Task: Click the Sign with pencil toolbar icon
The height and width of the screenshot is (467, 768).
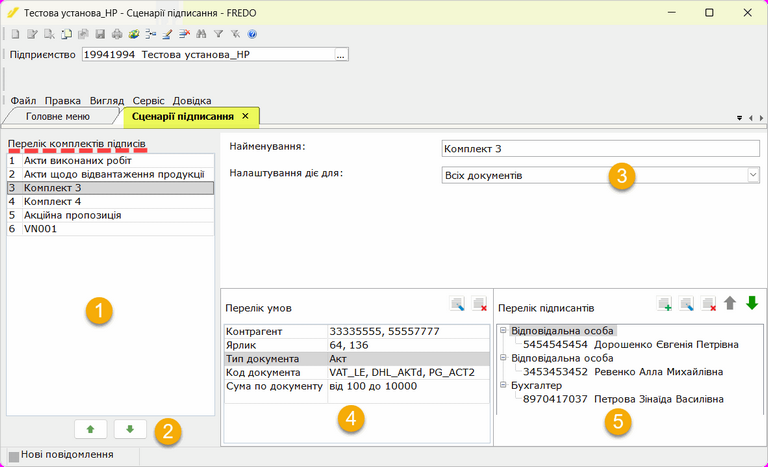Action: click(168, 34)
